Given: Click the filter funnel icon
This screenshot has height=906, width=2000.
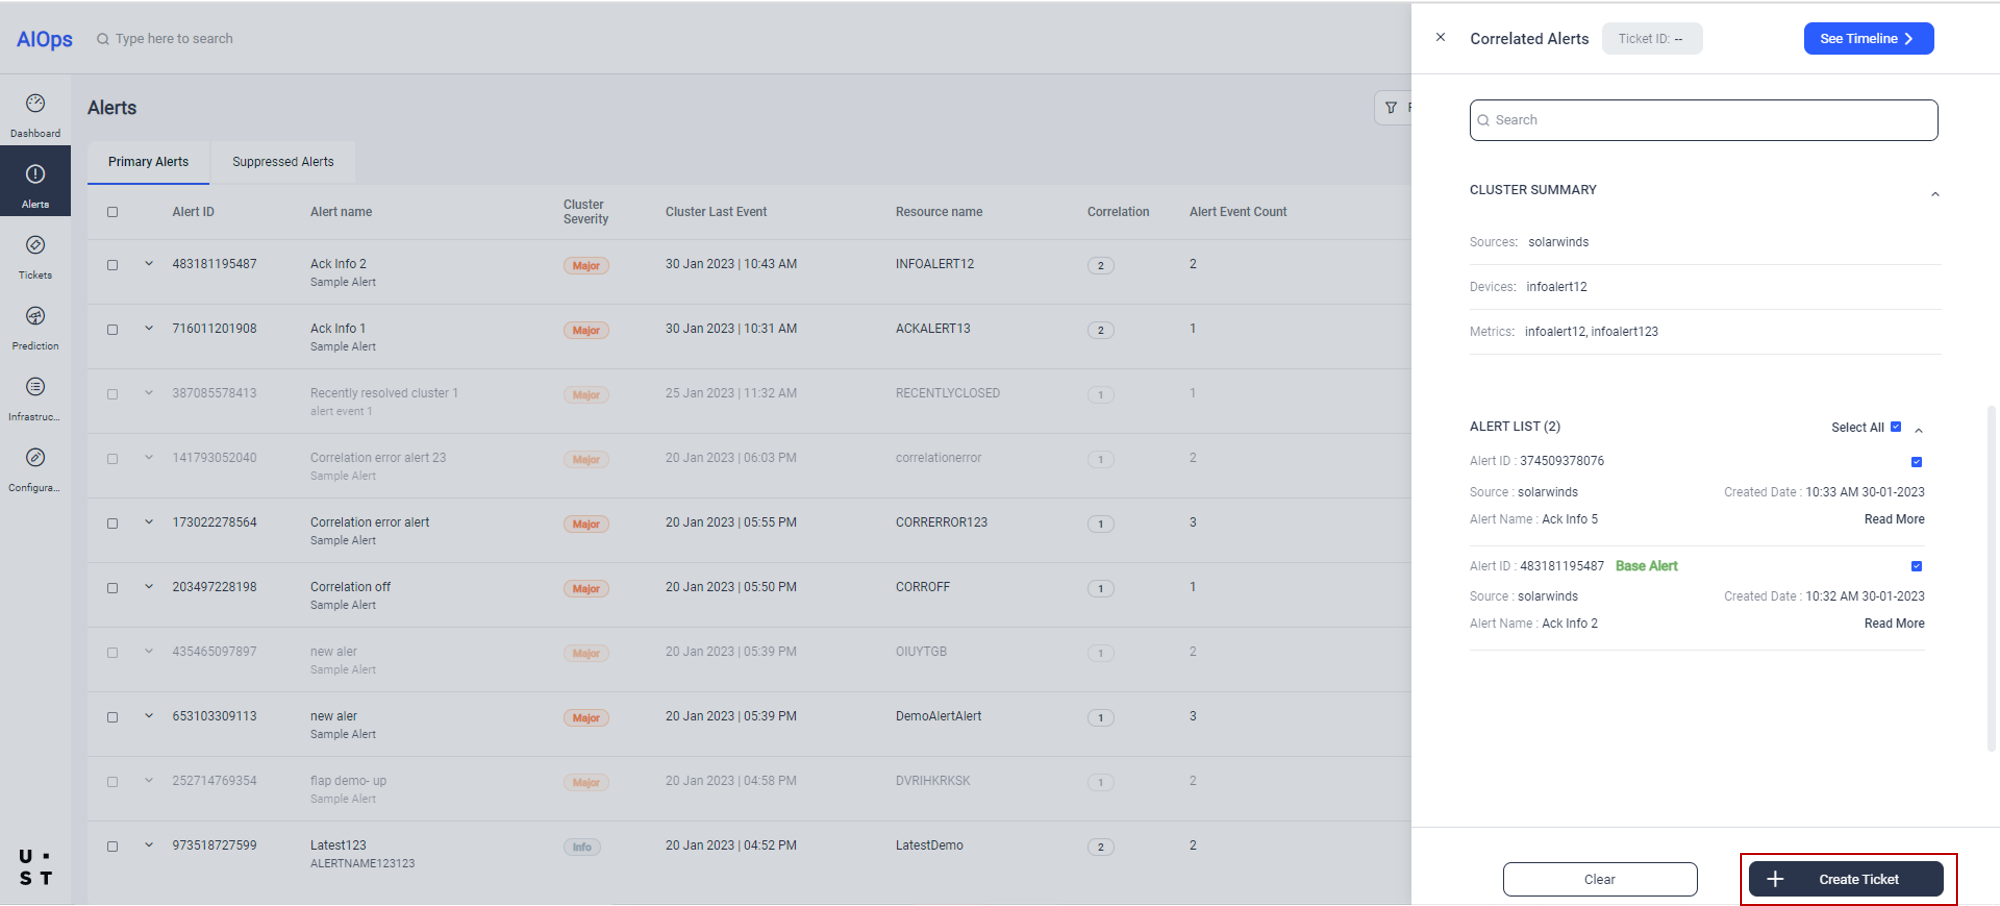Looking at the screenshot, I should tap(1391, 107).
